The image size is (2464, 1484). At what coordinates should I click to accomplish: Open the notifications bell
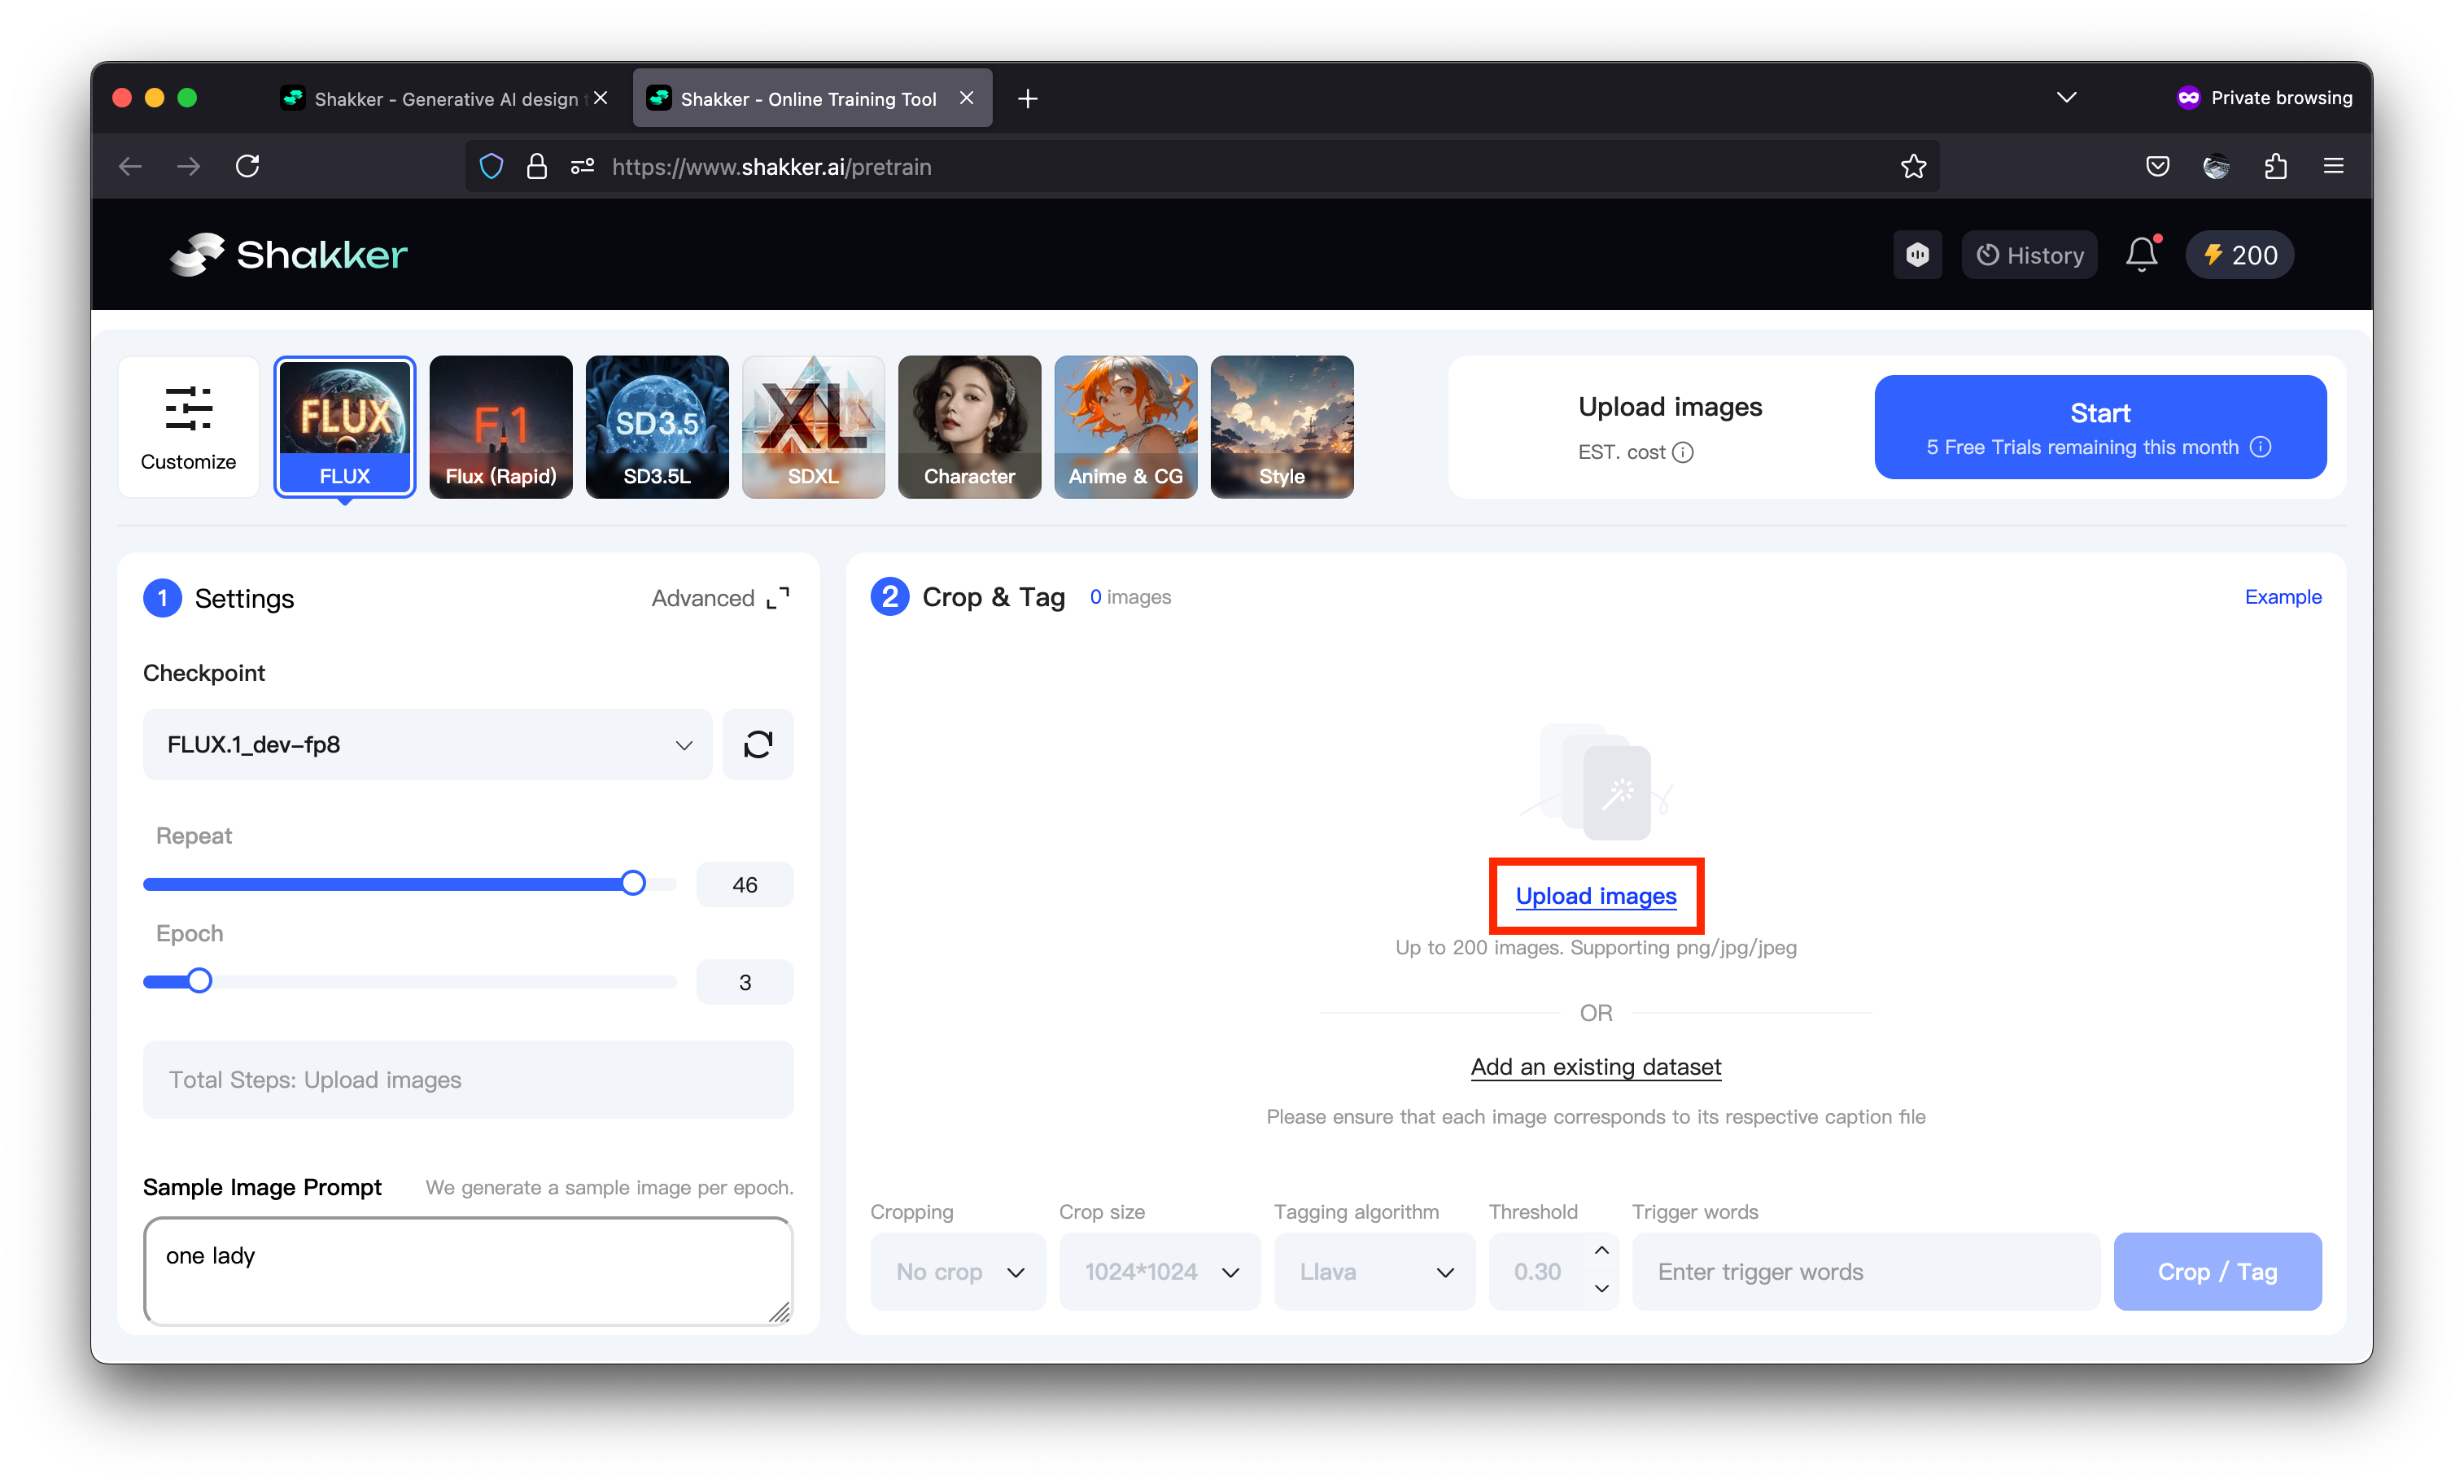(2141, 254)
